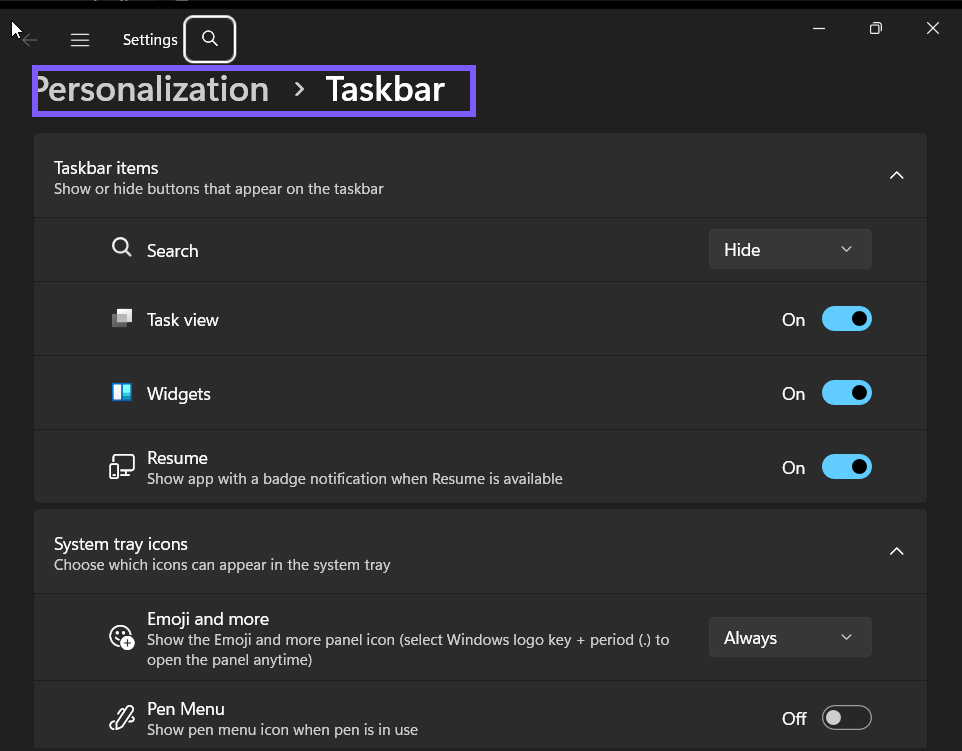
Task: Click the Taskbar breadcrumb title
Action: pos(385,90)
